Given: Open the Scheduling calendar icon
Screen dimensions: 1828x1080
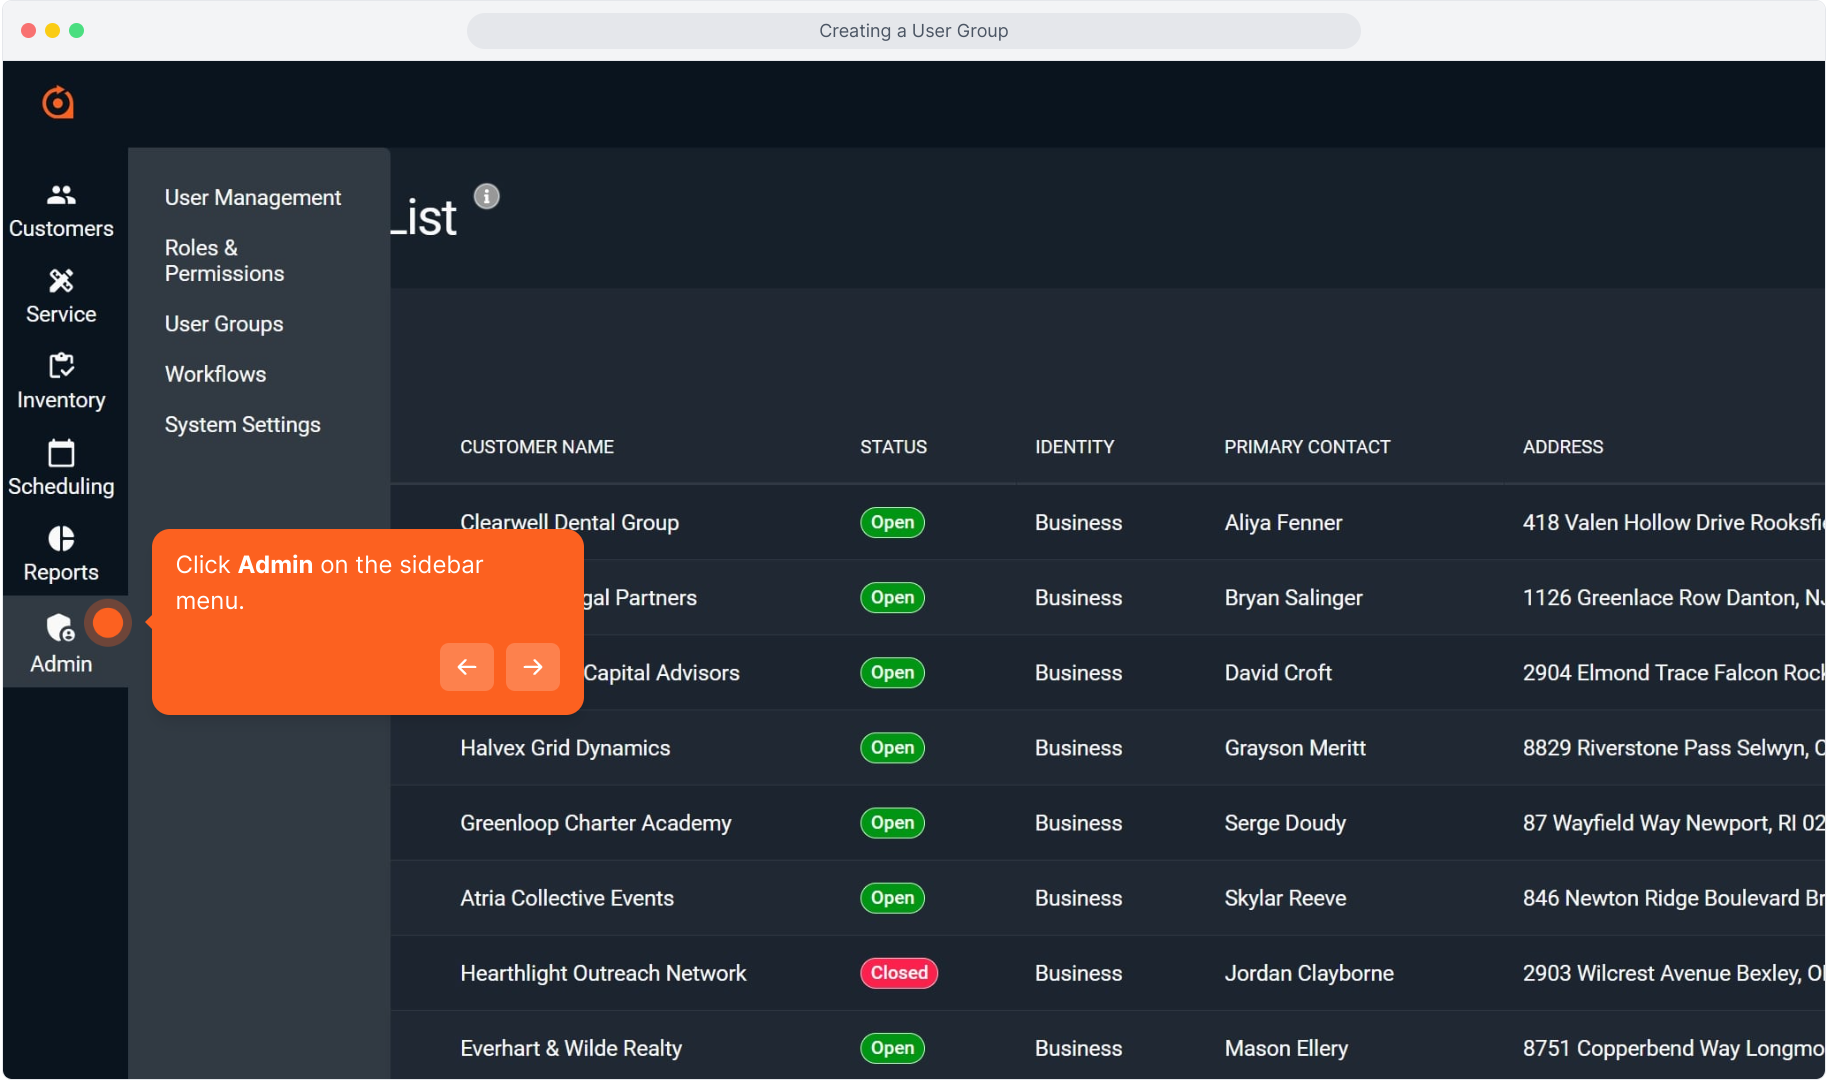Looking at the screenshot, I should click(61, 453).
